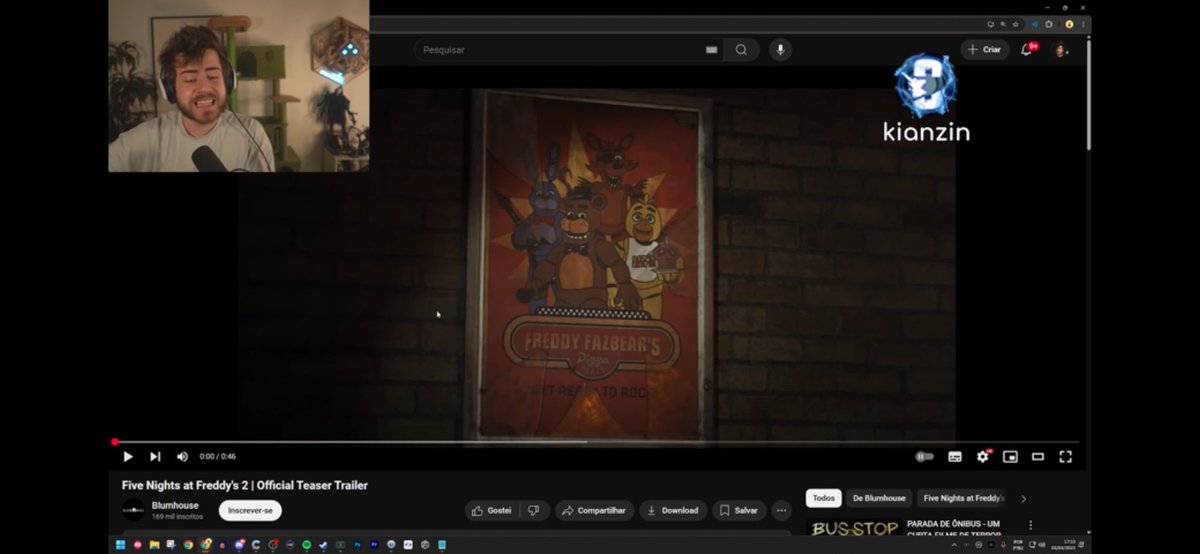
Task: Click the video title text
Action: (245, 485)
